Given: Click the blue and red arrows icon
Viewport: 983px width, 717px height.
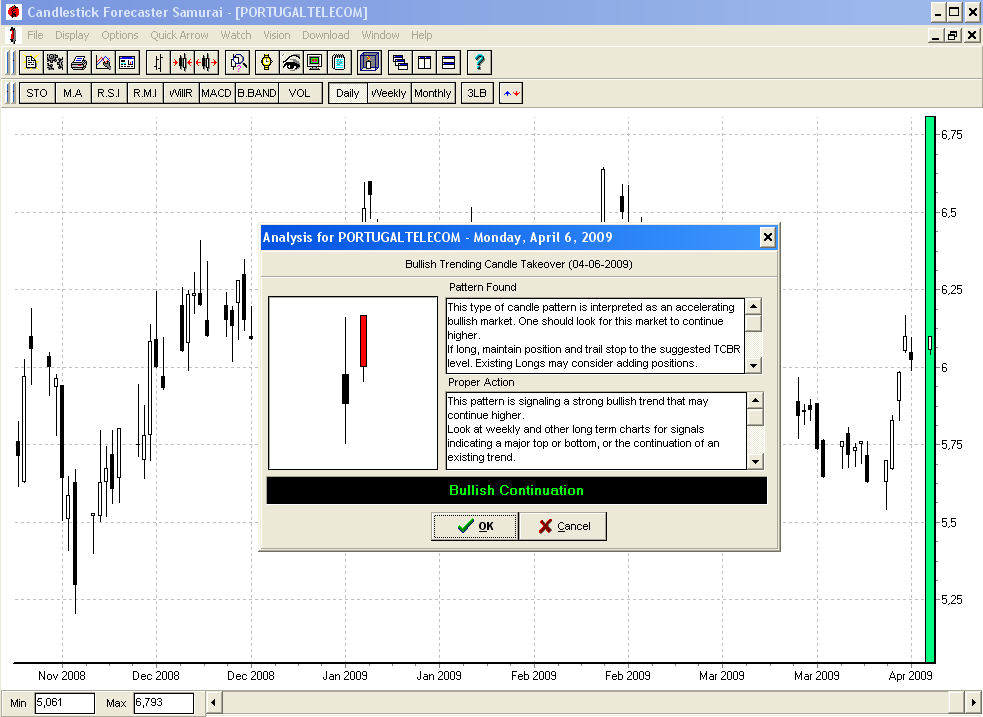Looking at the screenshot, I should (511, 93).
